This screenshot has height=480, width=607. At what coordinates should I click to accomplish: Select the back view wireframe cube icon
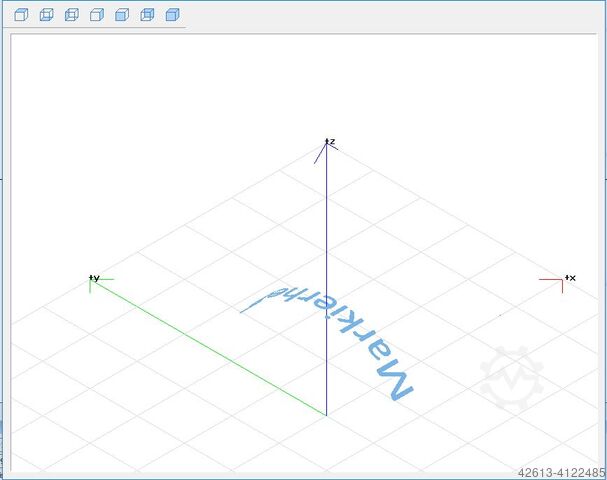(x=147, y=15)
